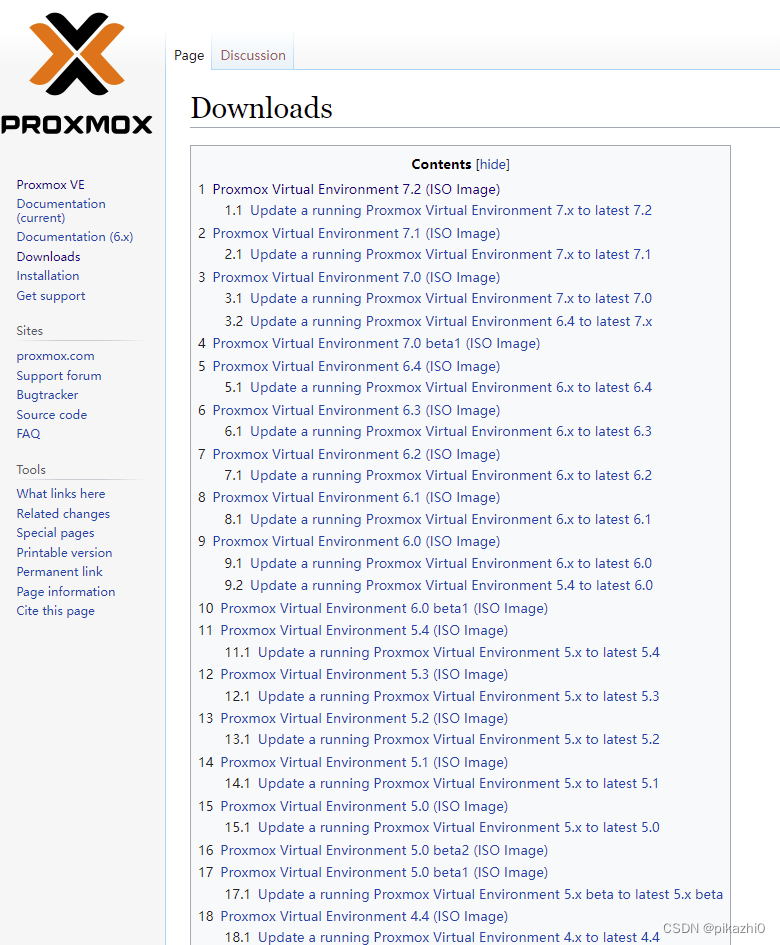Open 6.1 Update 6.x to latest 6.3
Viewport: 780px width, 945px height.
coord(451,432)
